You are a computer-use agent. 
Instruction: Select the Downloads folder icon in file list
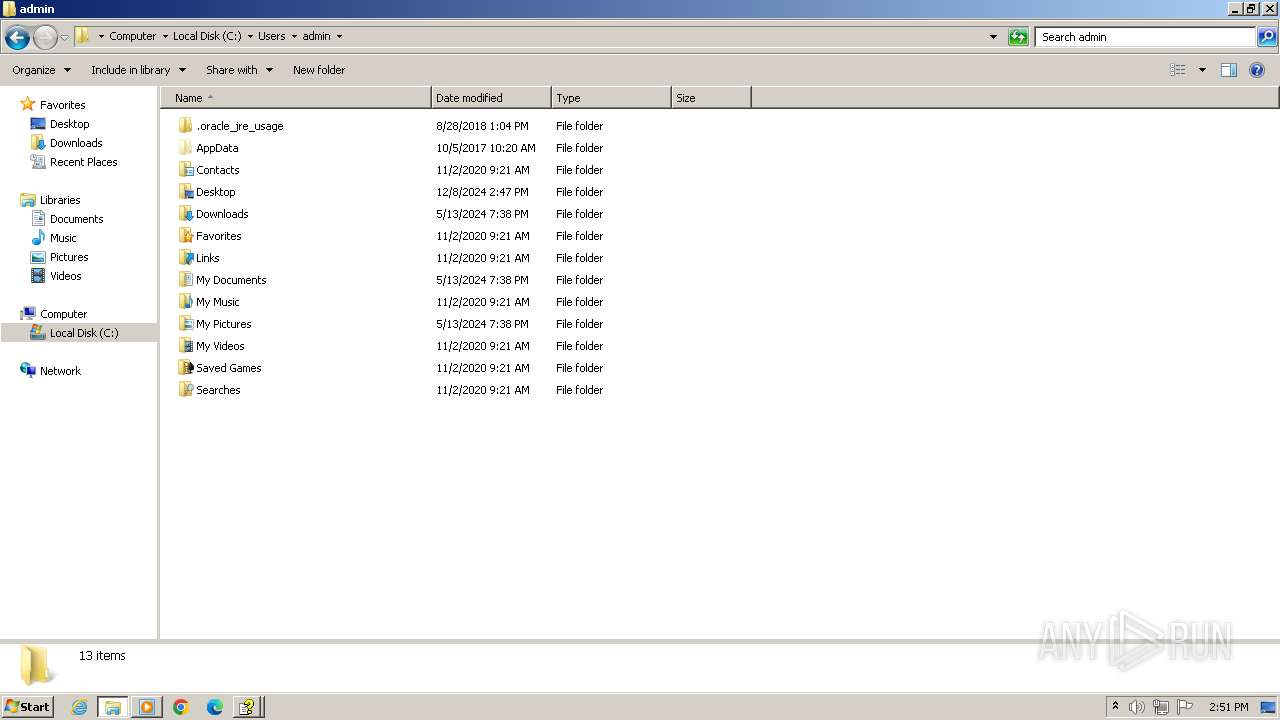coord(185,214)
